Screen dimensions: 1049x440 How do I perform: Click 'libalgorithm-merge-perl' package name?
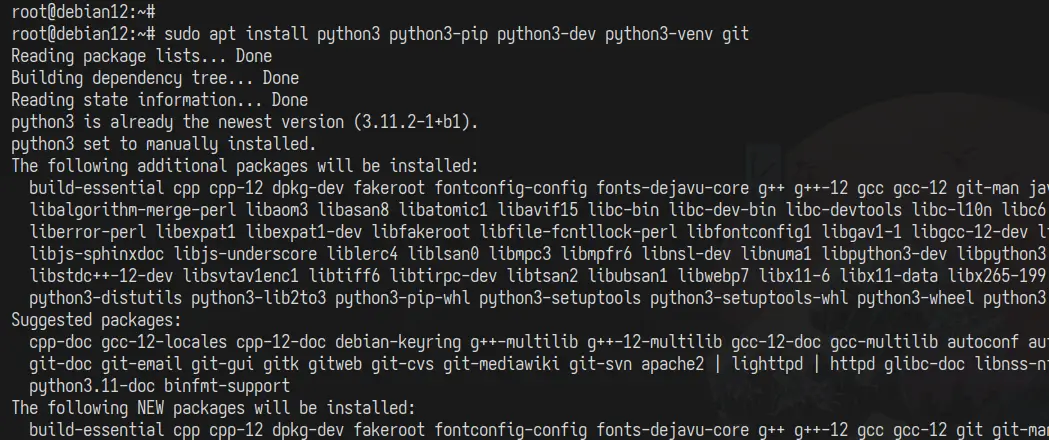click(132, 210)
